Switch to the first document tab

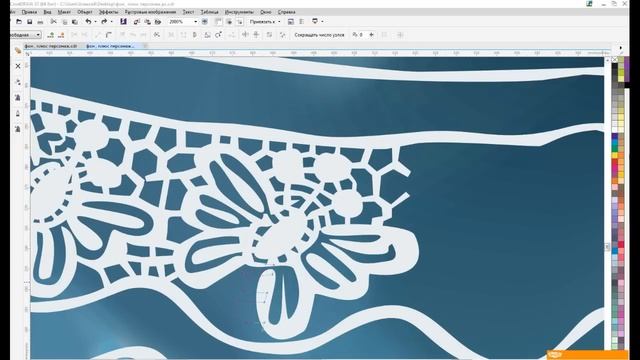pos(50,46)
